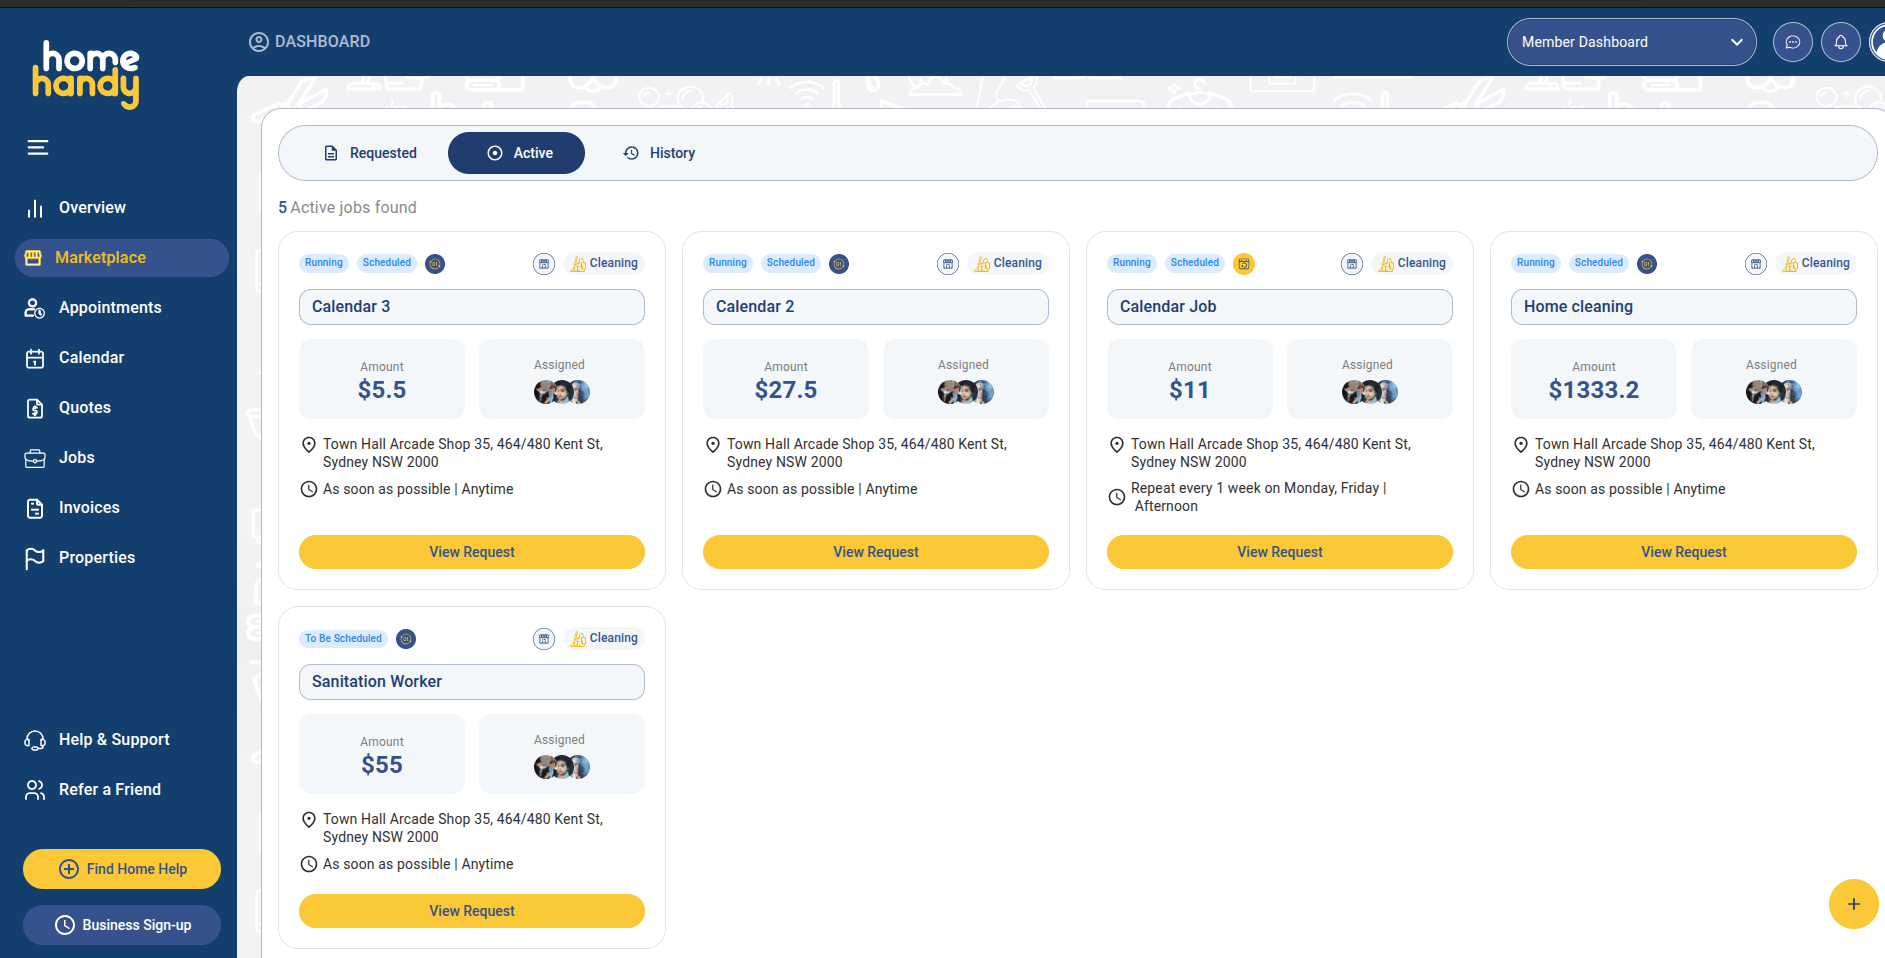
Task: Go to Invoices in sidebar
Action: (88, 508)
